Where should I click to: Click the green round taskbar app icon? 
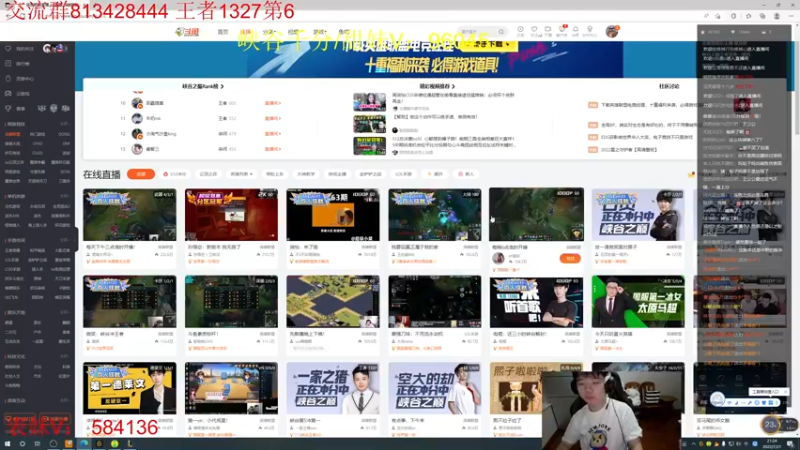tap(114, 444)
